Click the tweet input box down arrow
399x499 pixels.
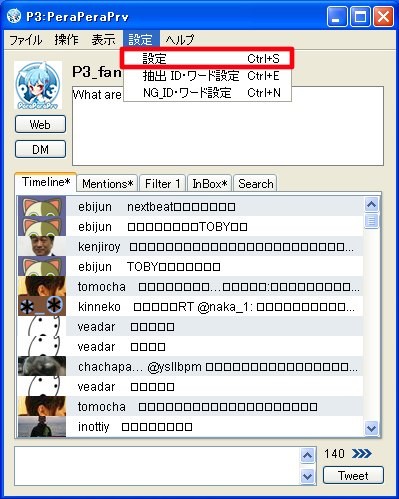click(x=307, y=476)
